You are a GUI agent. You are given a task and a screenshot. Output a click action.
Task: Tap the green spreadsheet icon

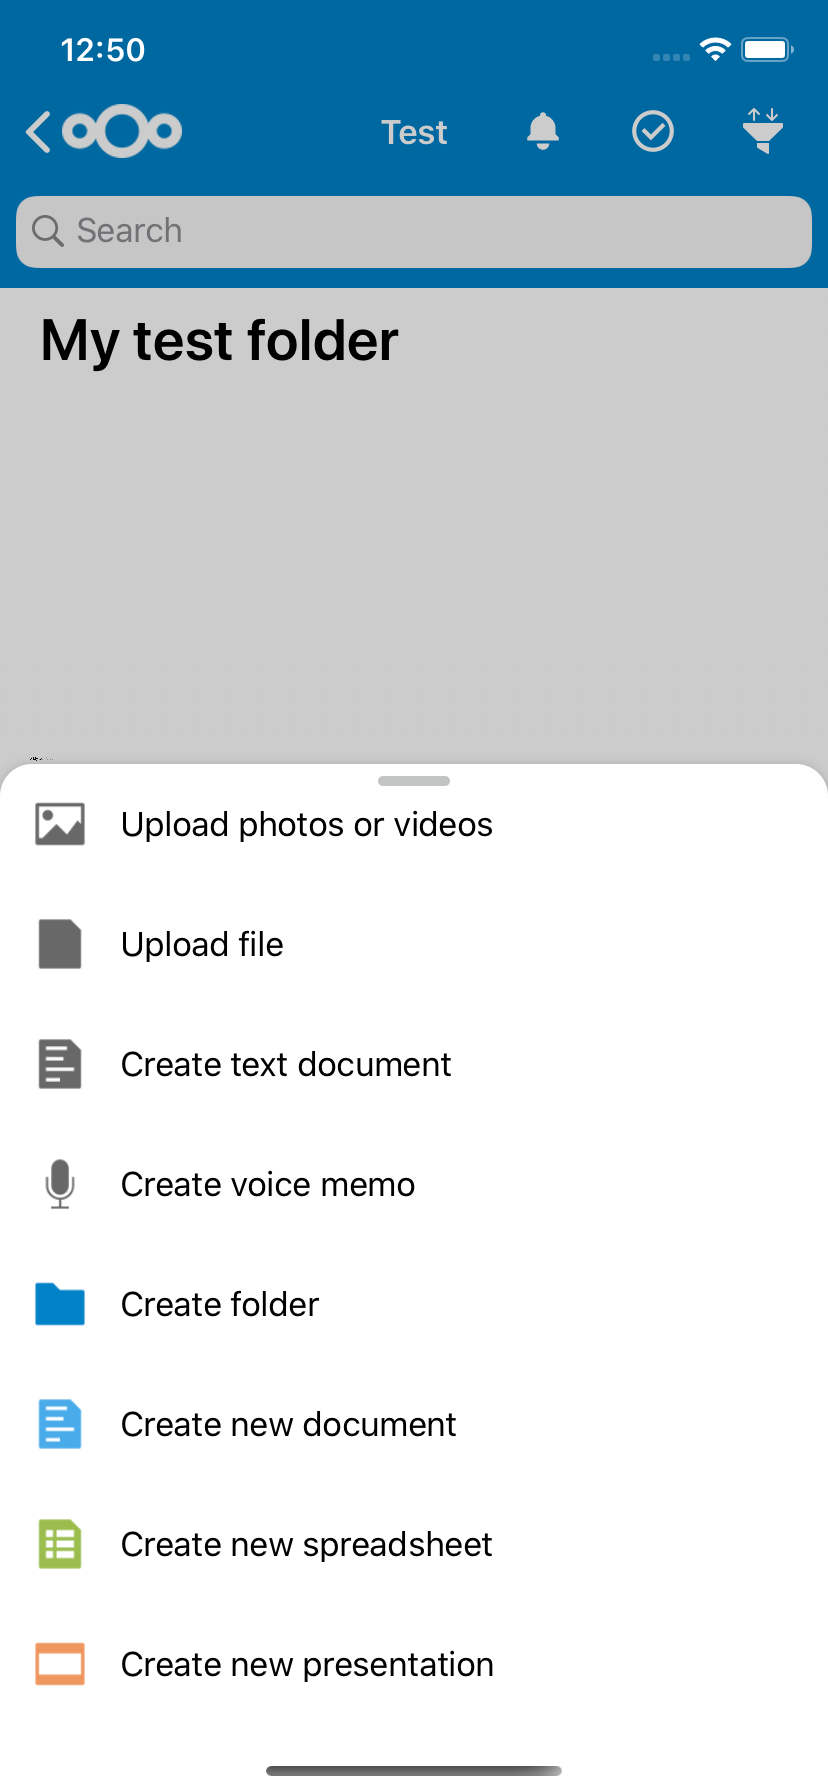[60, 1544]
